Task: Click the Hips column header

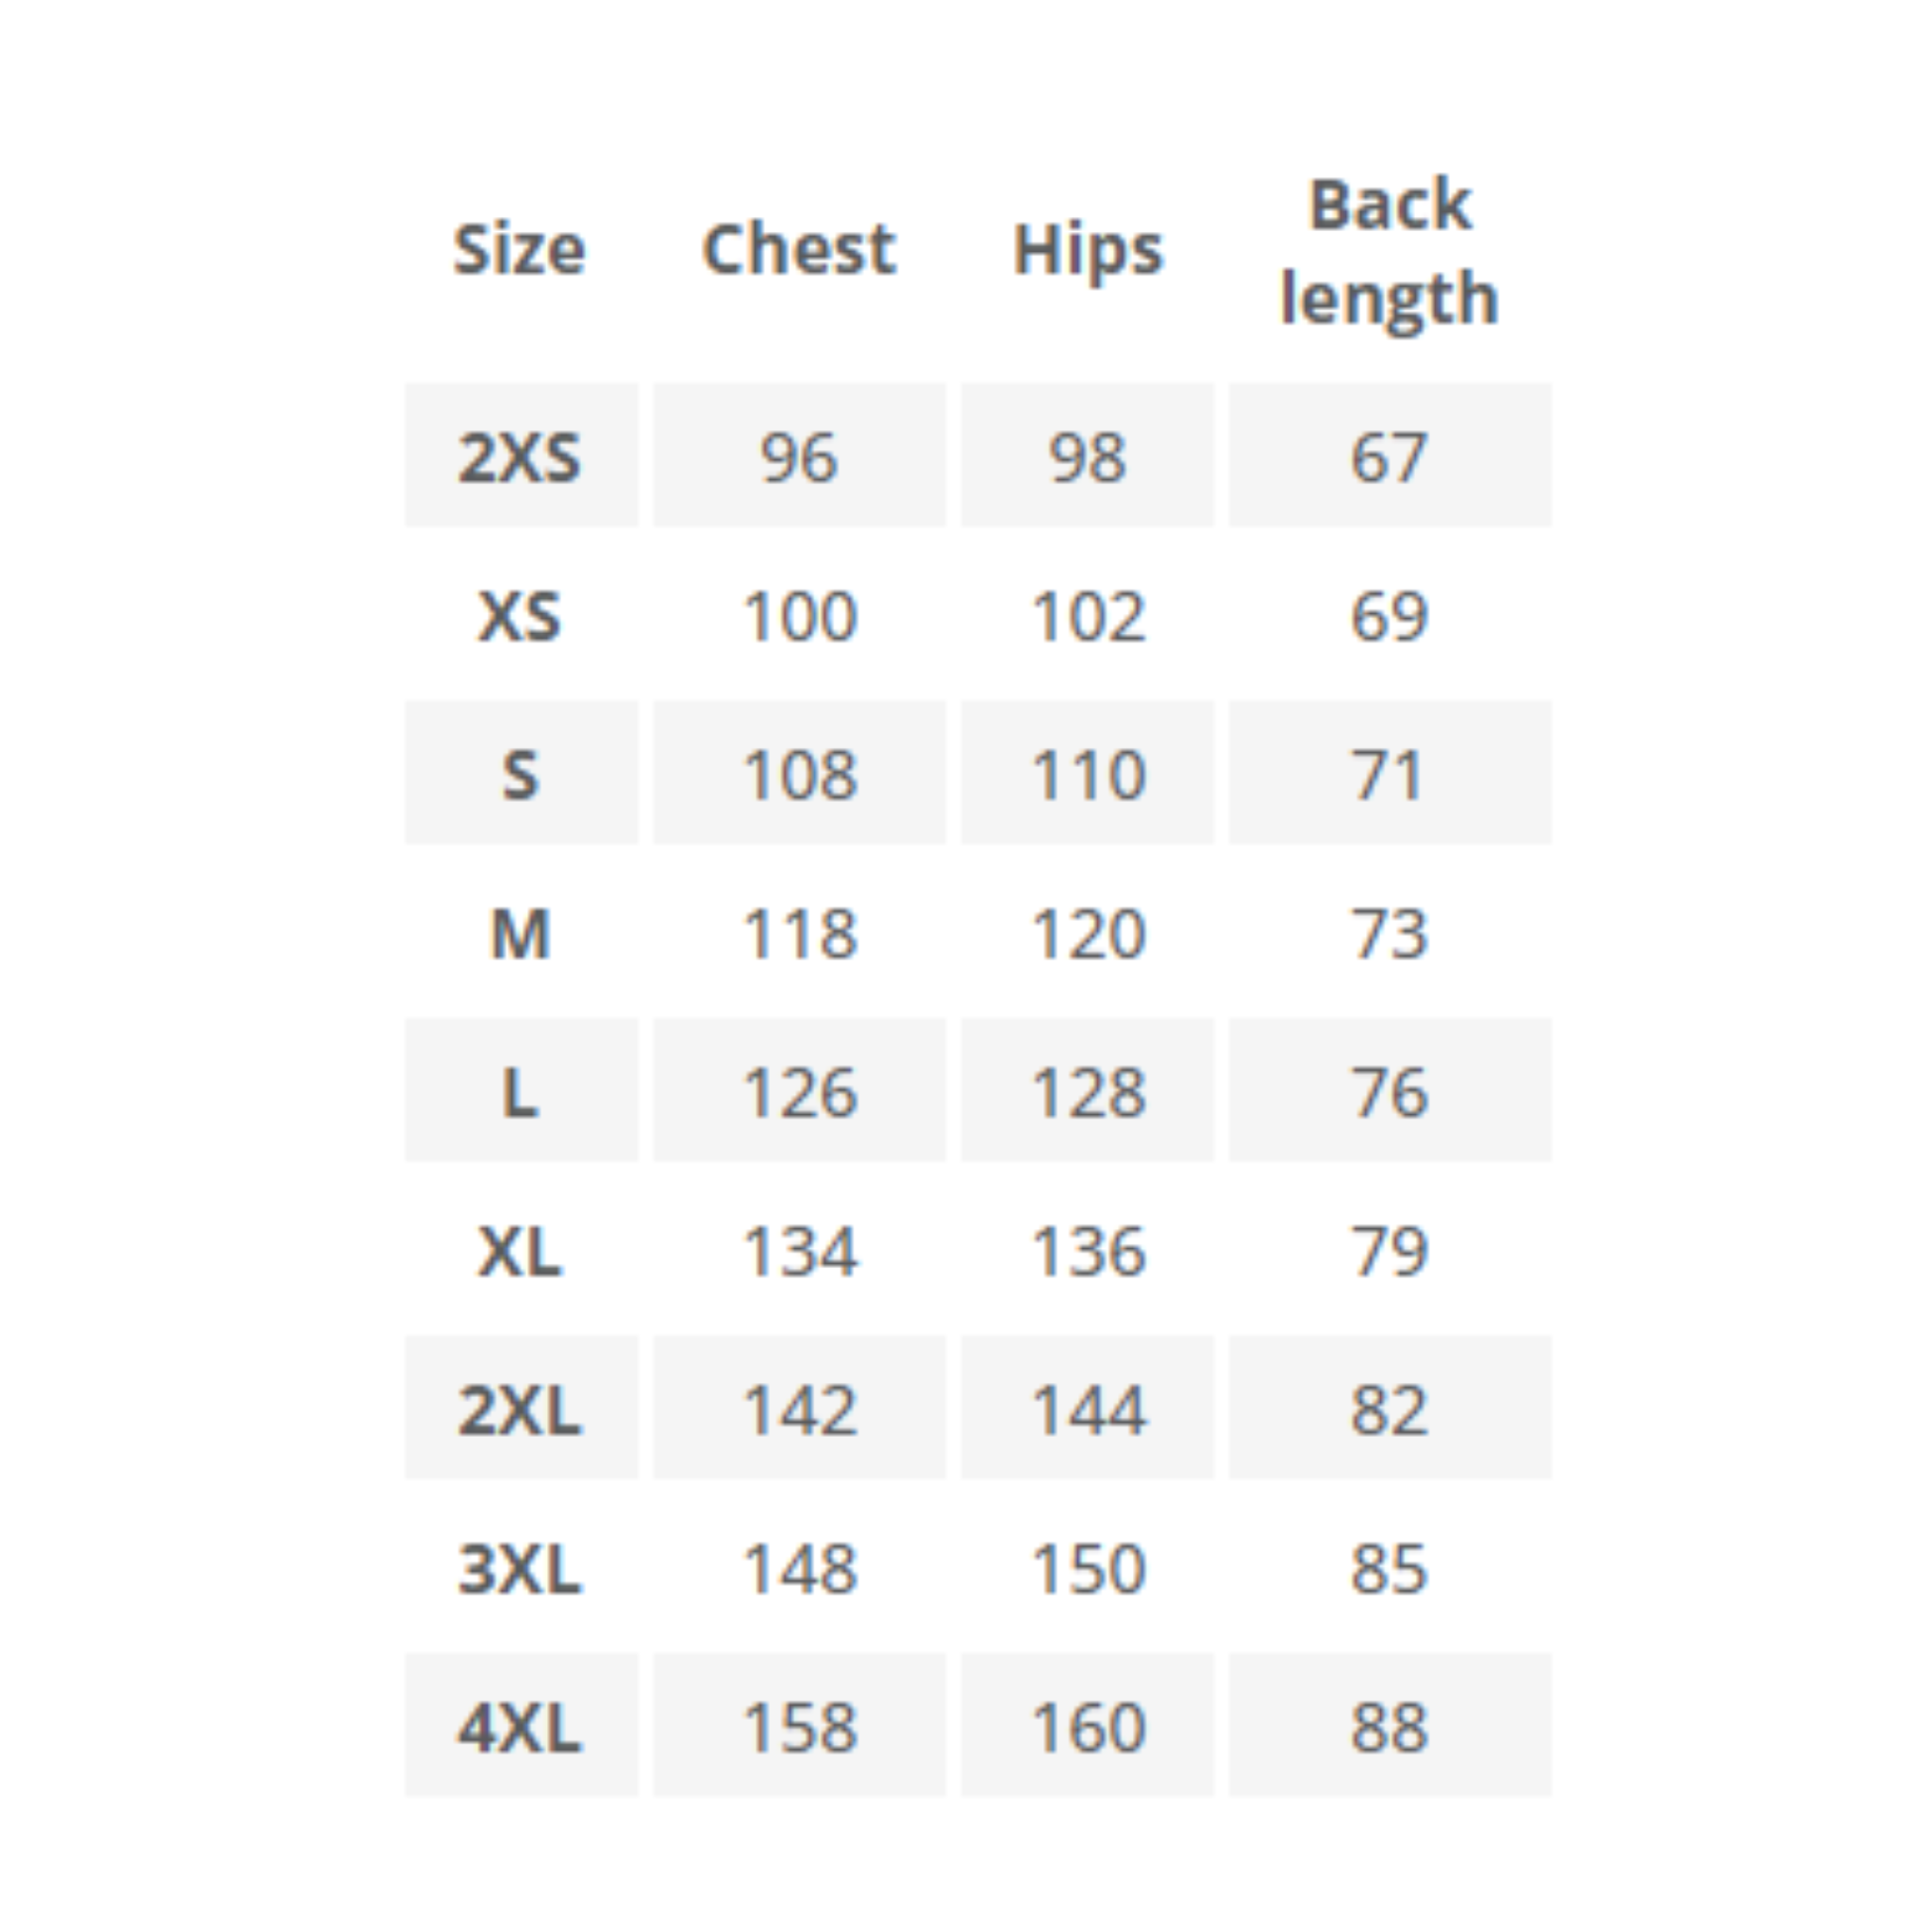Action: pos(1088,250)
